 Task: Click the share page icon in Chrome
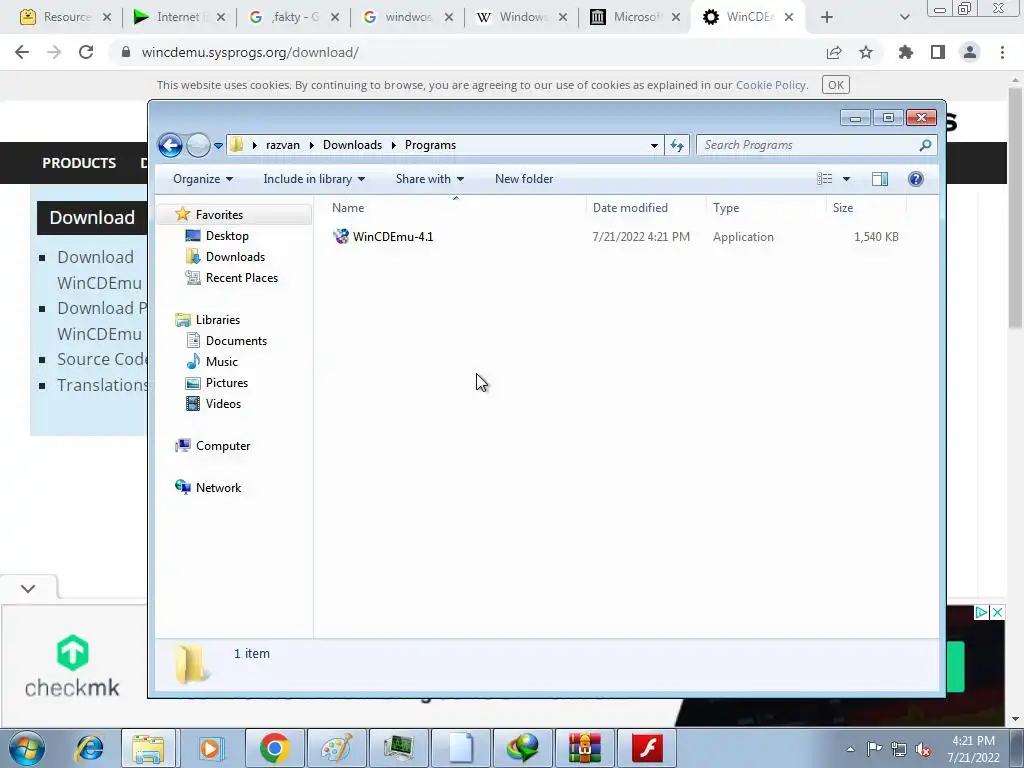[834, 52]
